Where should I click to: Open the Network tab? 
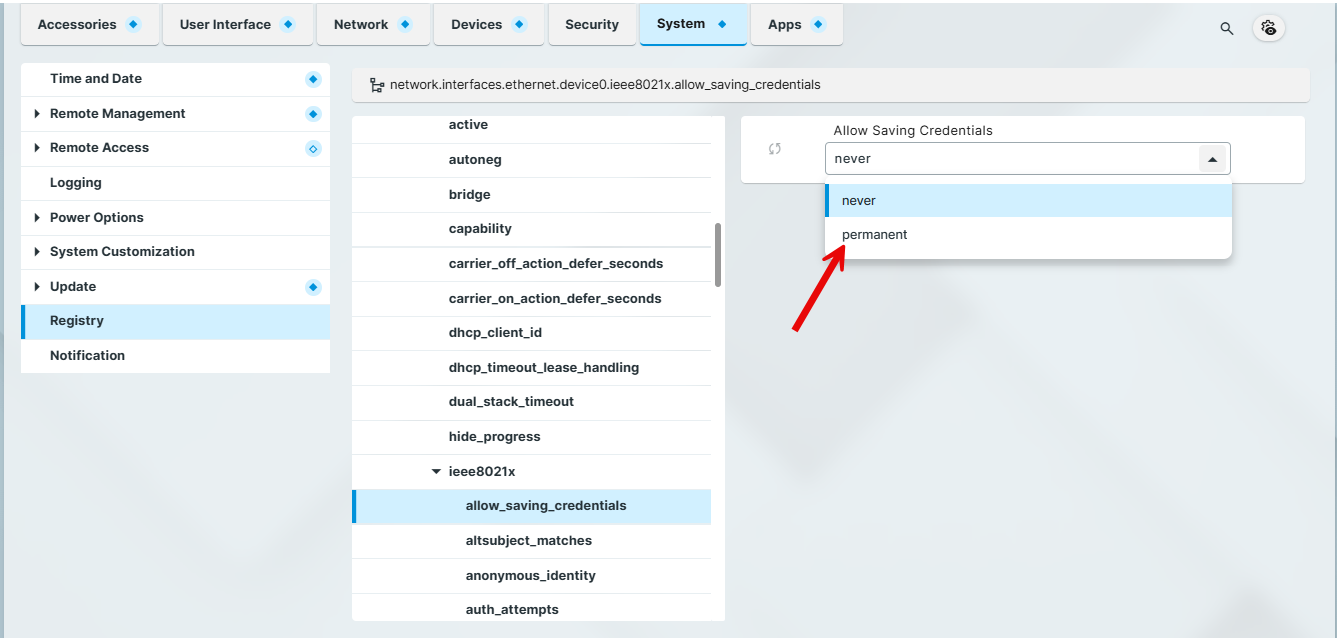point(361,25)
